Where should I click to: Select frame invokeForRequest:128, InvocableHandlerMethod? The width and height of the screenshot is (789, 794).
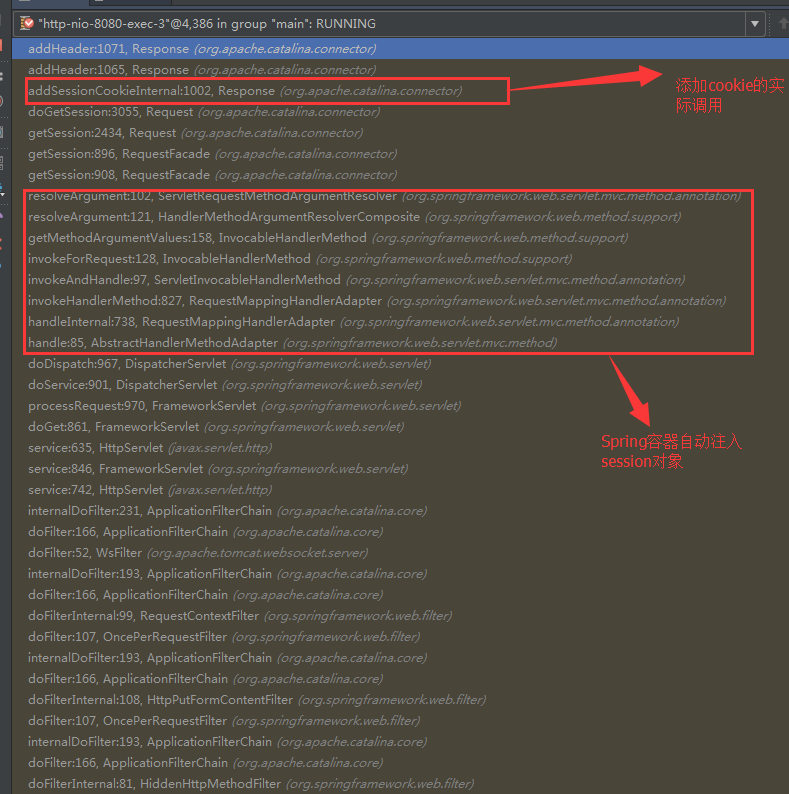click(400, 259)
